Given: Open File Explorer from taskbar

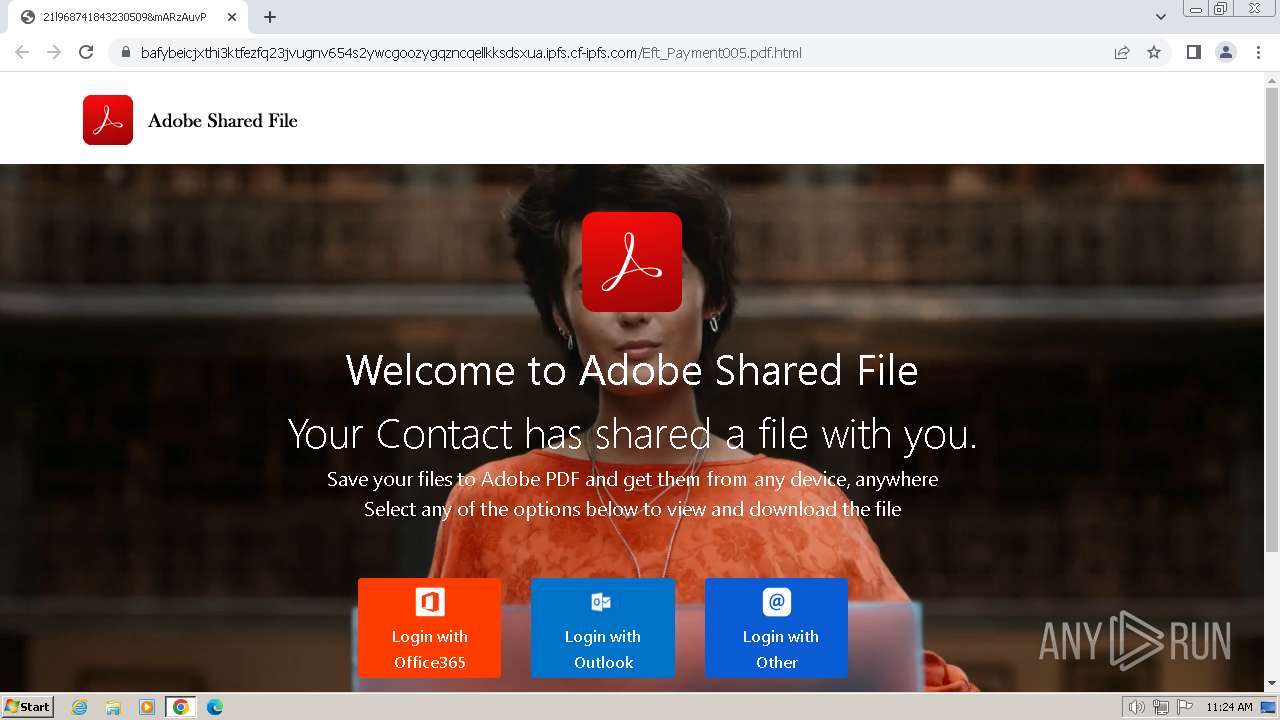Looking at the screenshot, I should point(113,707).
